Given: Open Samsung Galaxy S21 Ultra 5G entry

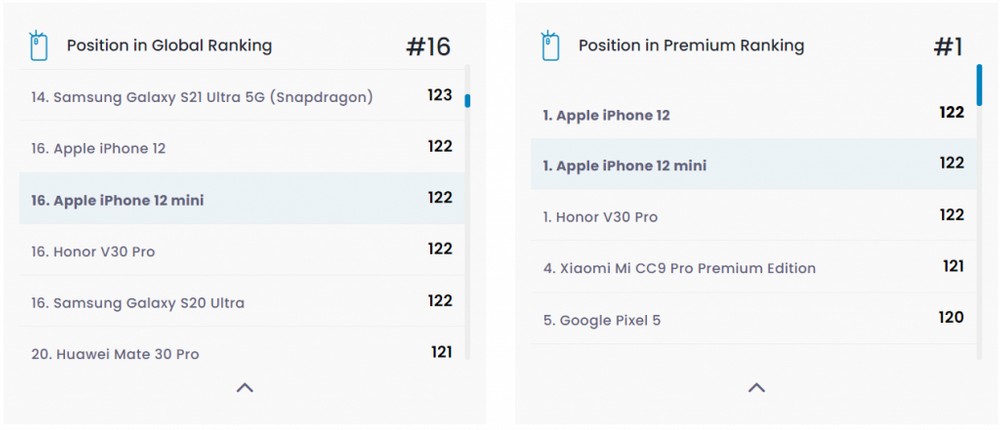Looking at the screenshot, I should point(242,96).
